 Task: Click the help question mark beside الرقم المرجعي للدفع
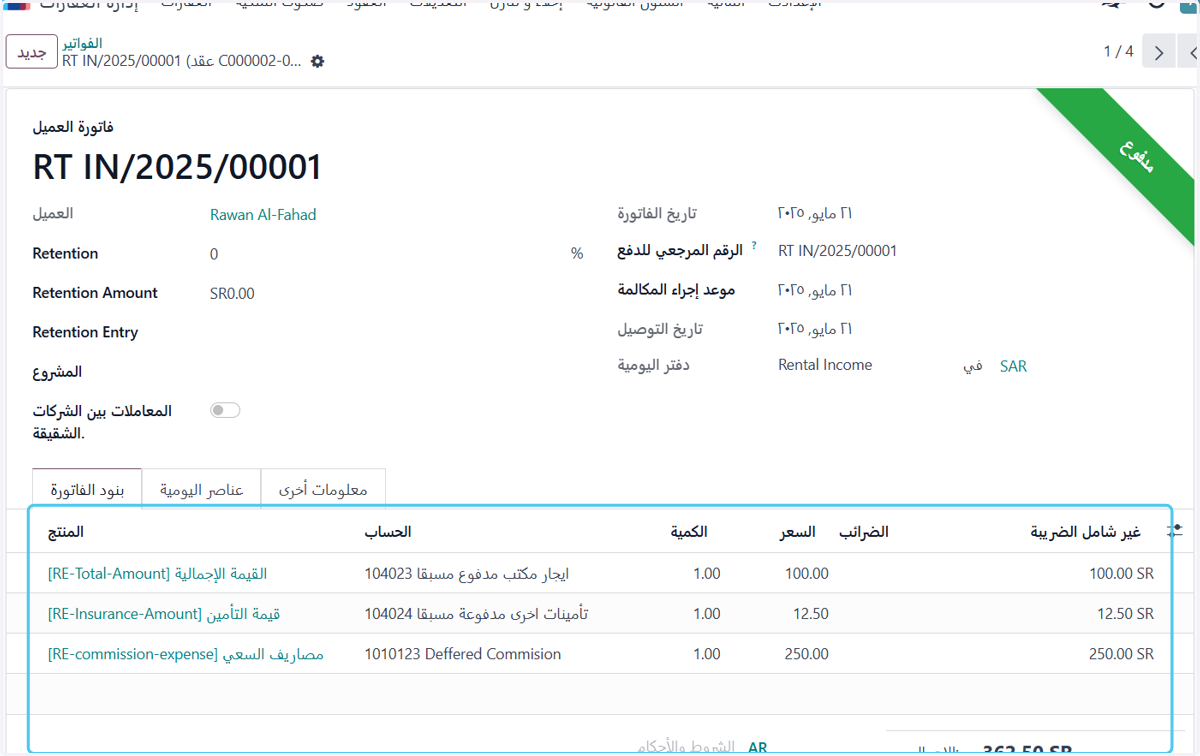coord(754,246)
